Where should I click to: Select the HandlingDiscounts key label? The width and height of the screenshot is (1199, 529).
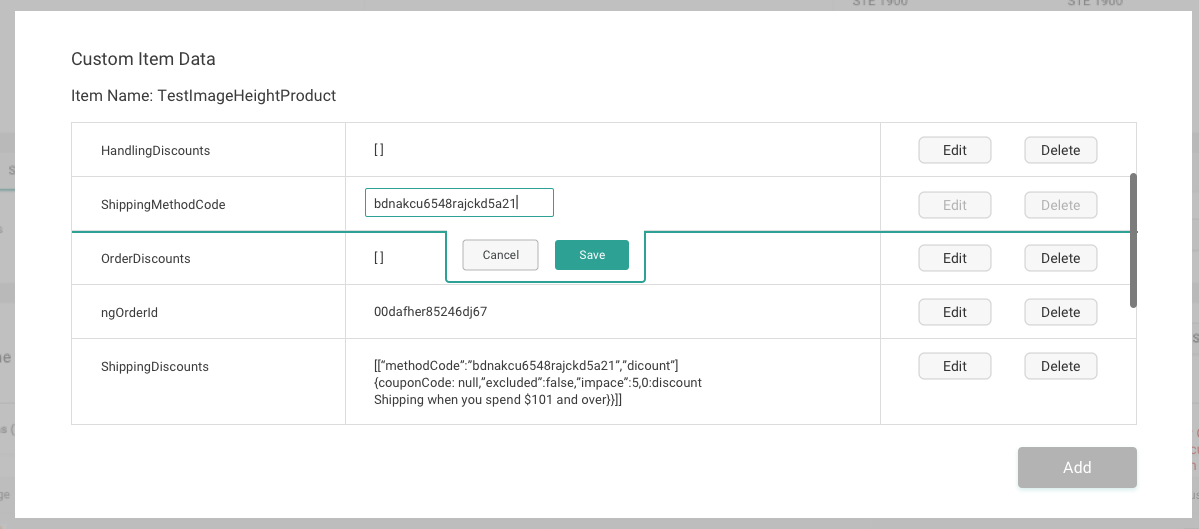(x=155, y=151)
